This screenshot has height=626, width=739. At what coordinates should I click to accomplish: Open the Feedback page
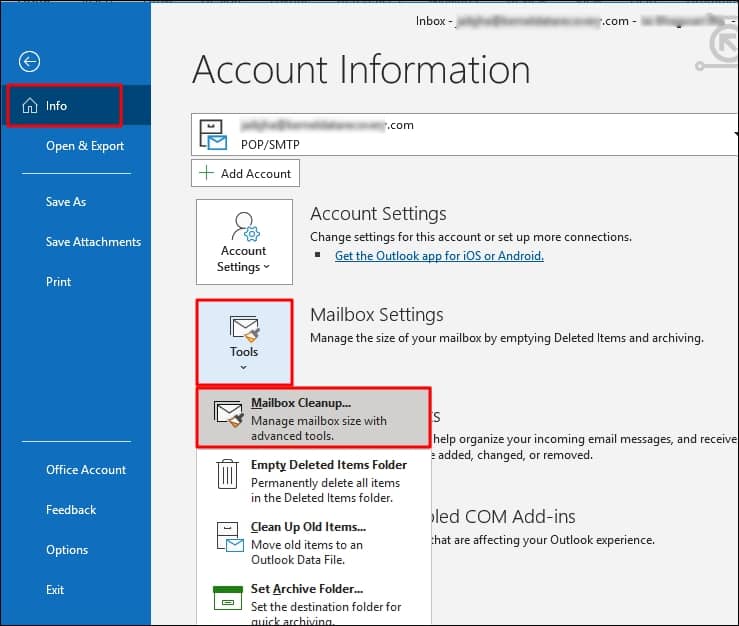point(71,510)
